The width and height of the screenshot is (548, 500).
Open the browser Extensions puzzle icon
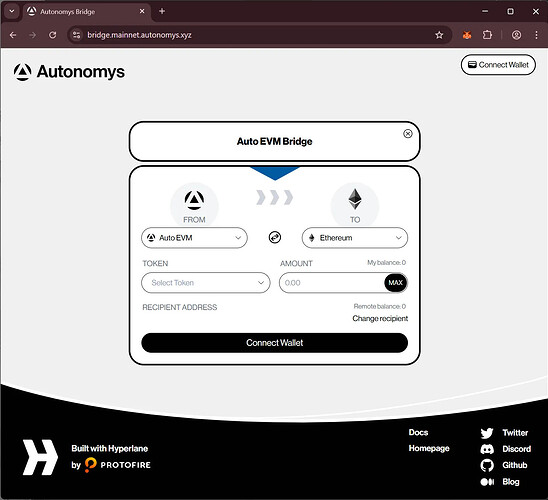coord(487,35)
